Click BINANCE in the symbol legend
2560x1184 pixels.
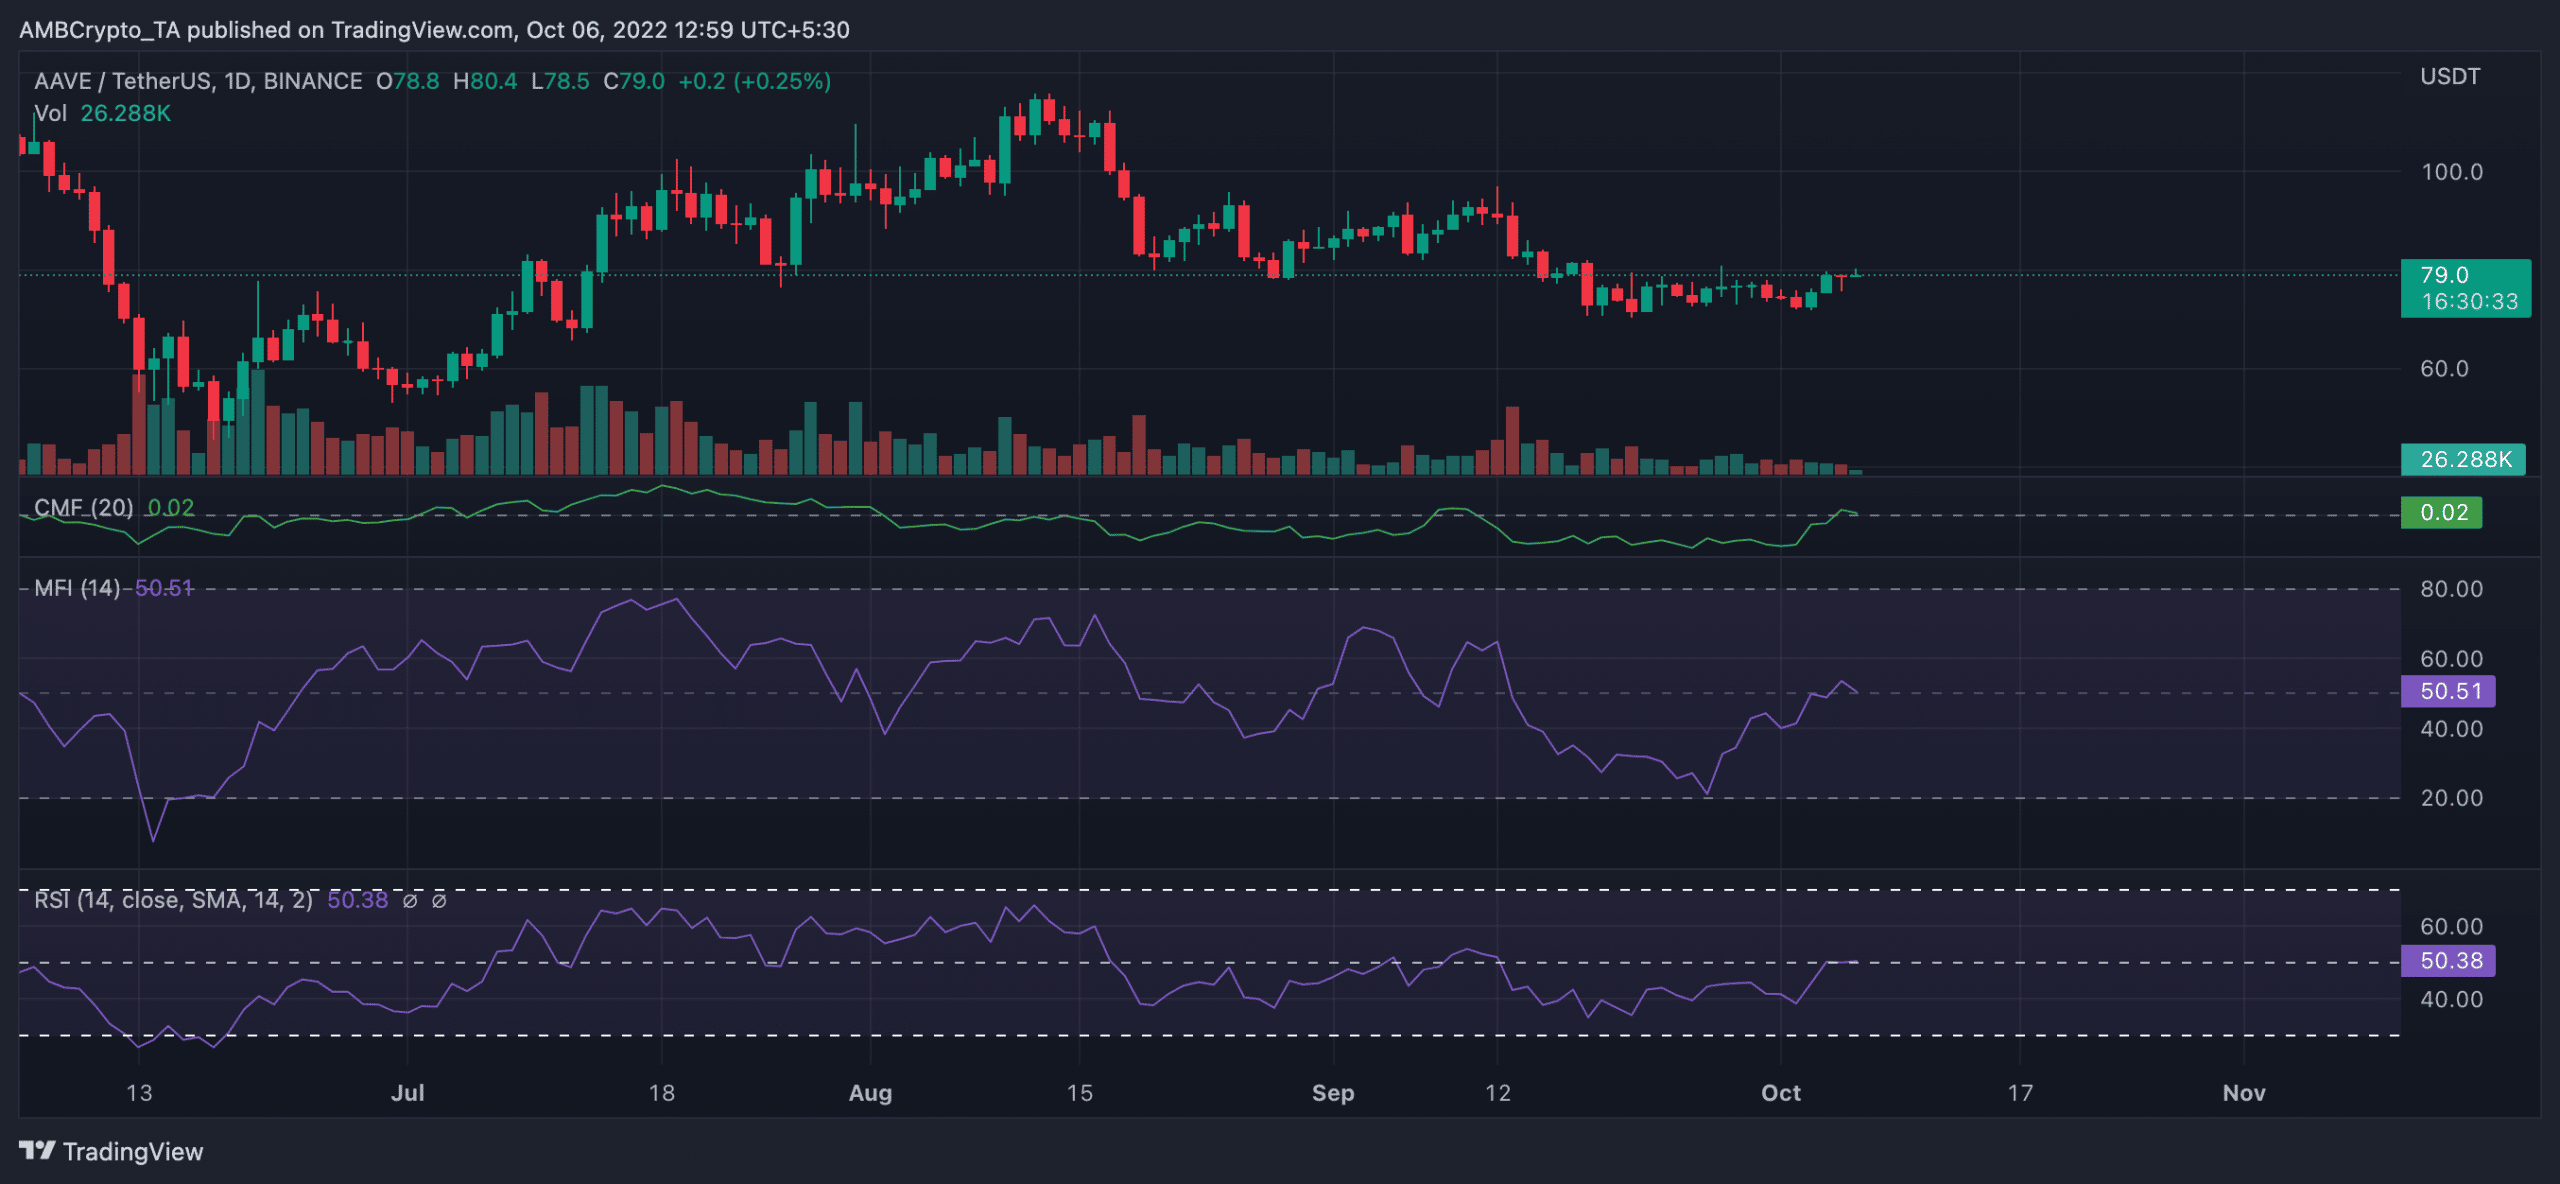(313, 82)
